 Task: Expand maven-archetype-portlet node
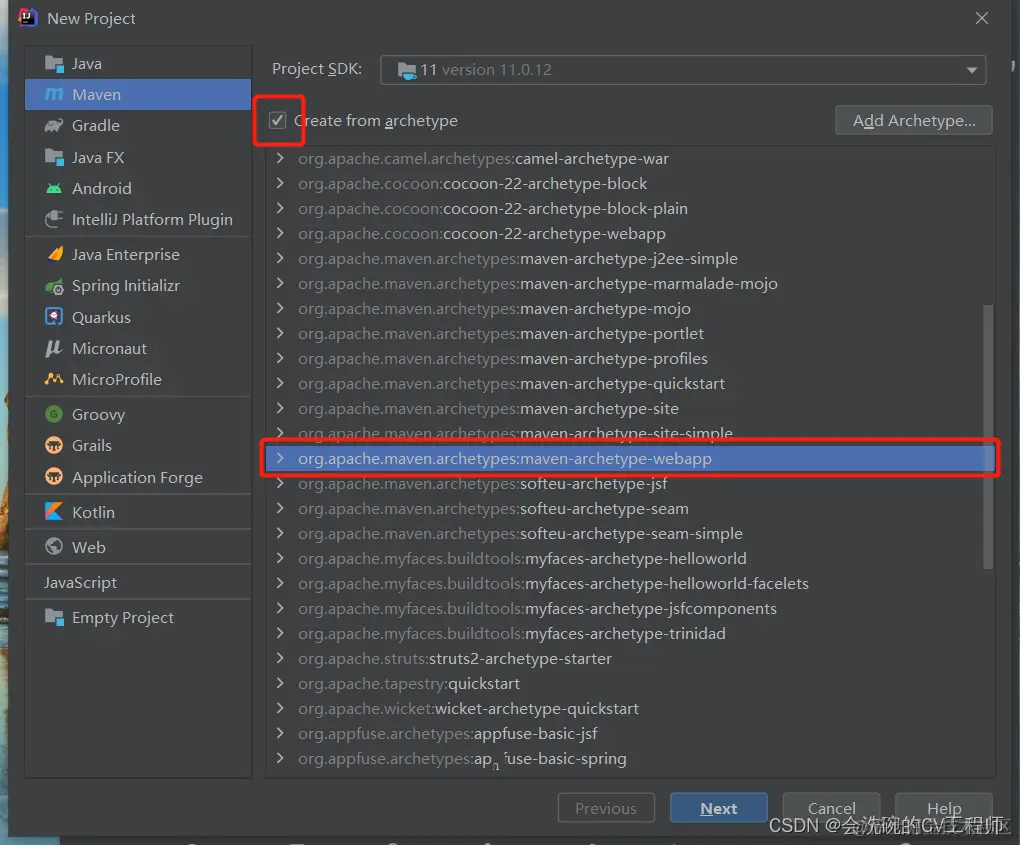pyautogui.click(x=280, y=333)
